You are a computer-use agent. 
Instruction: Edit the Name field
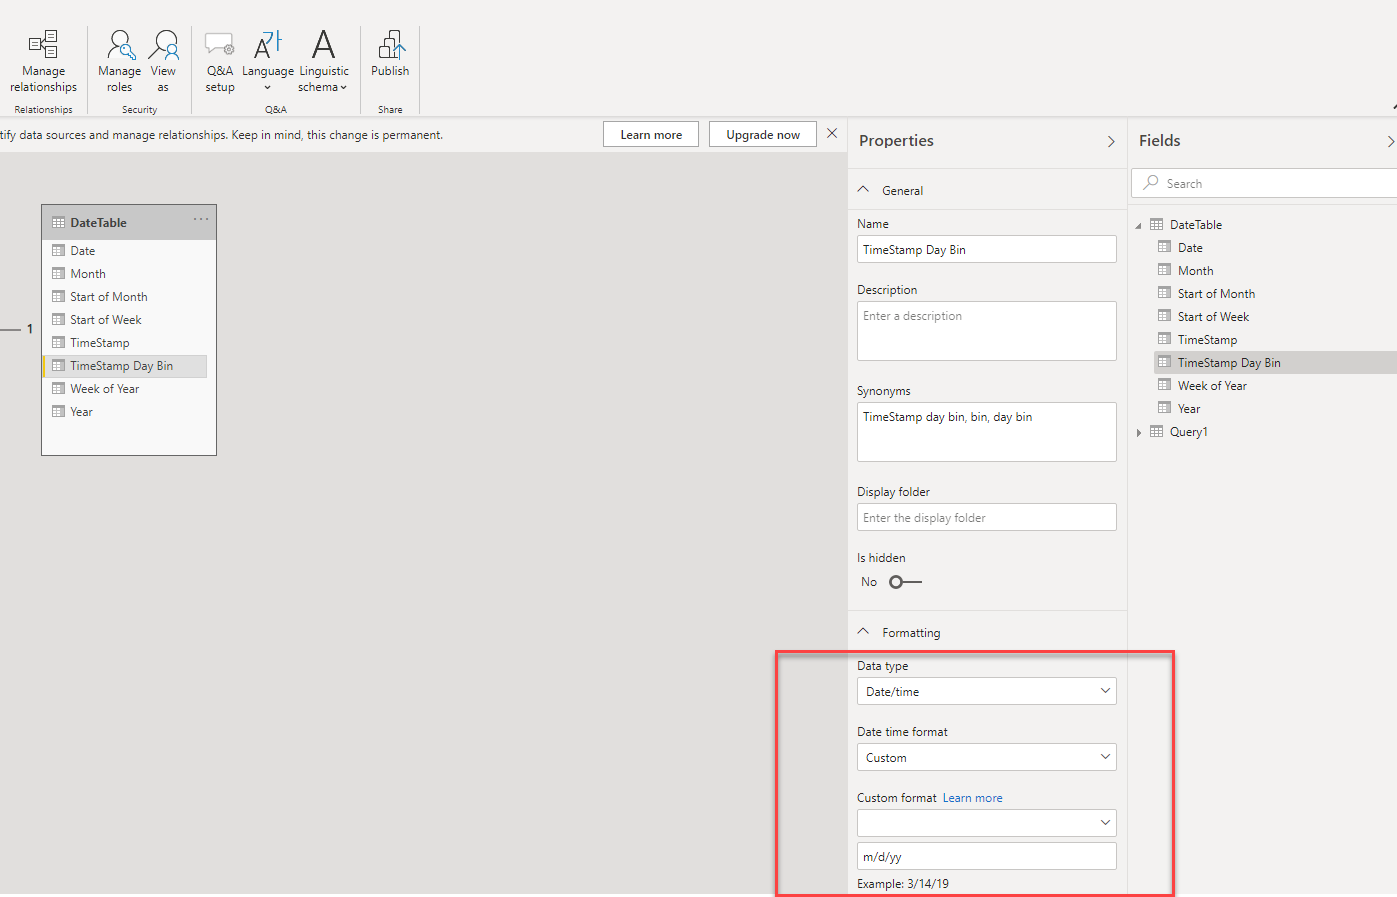pos(986,249)
